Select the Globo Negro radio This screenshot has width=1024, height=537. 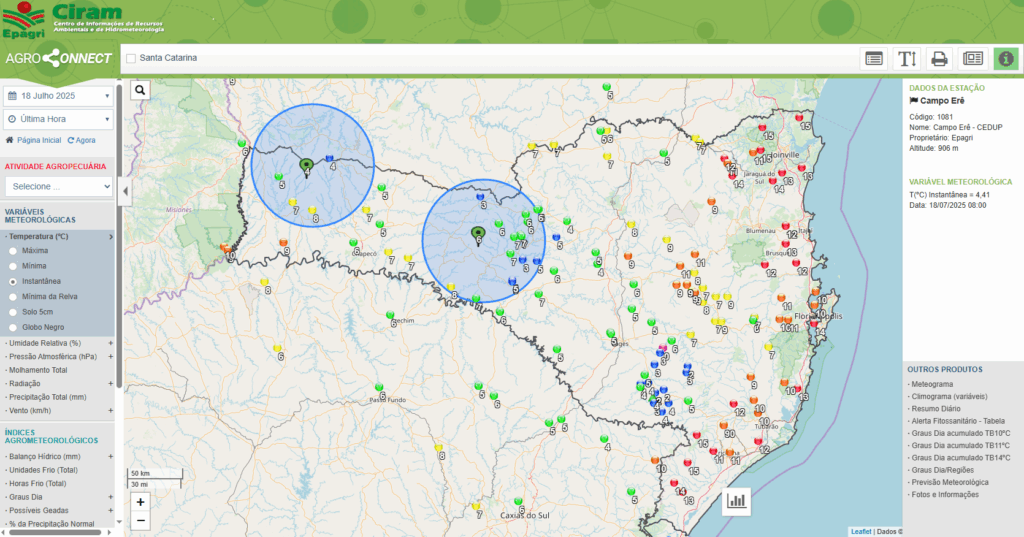point(13,327)
